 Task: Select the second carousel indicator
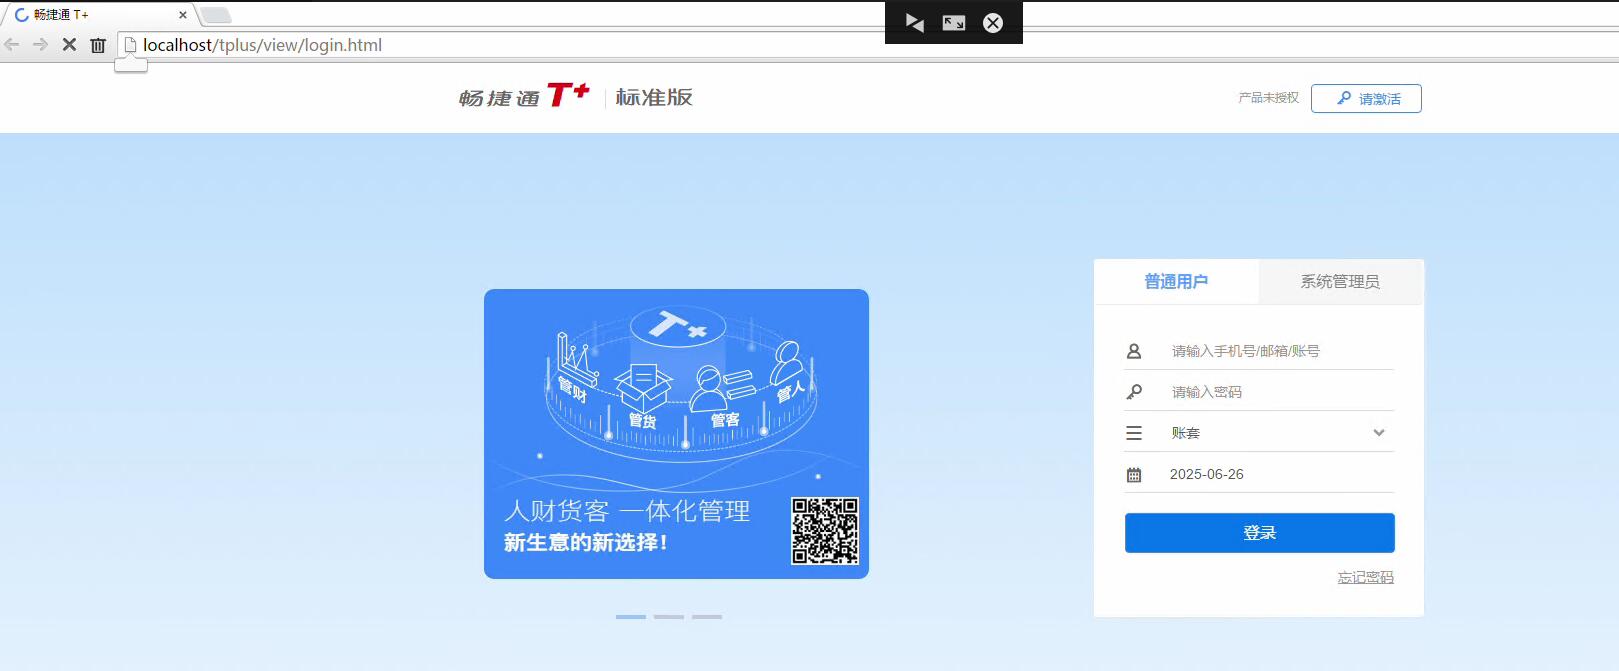pyautogui.click(x=669, y=617)
